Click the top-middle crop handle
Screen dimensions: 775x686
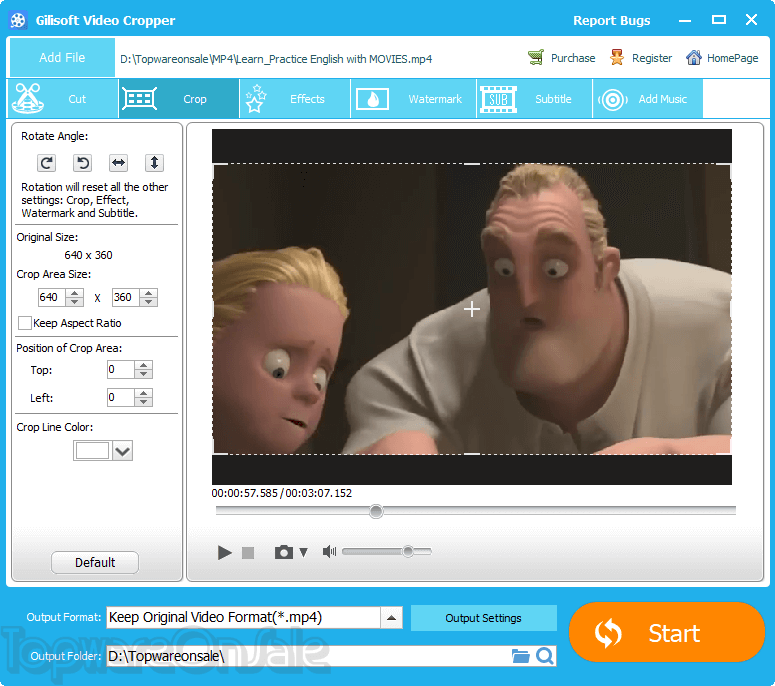(472, 164)
